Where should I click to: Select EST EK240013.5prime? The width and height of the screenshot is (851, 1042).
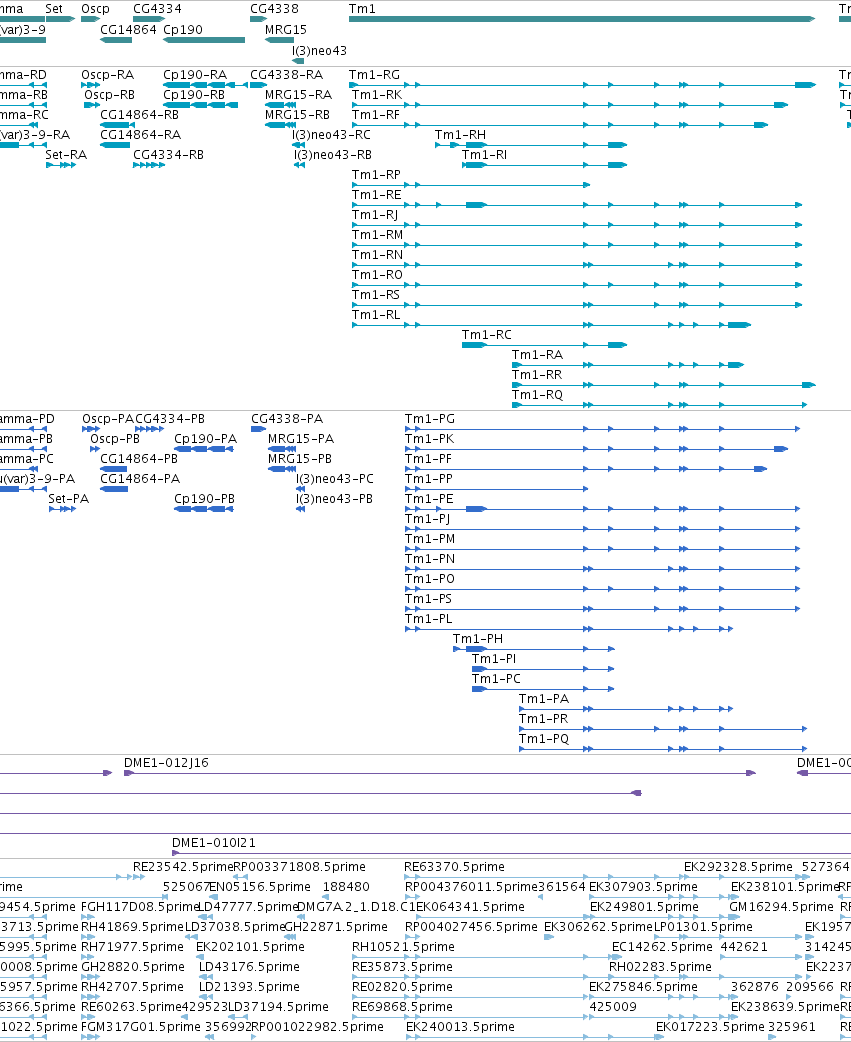point(460,1027)
